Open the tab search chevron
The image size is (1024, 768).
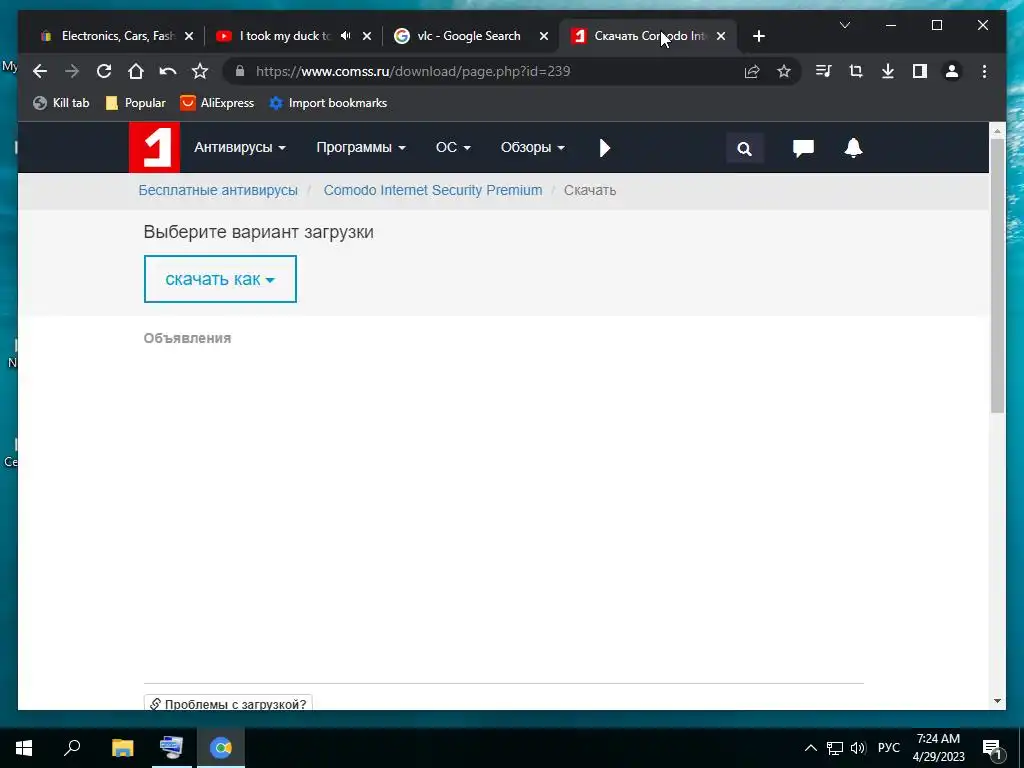click(x=844, y=25)
